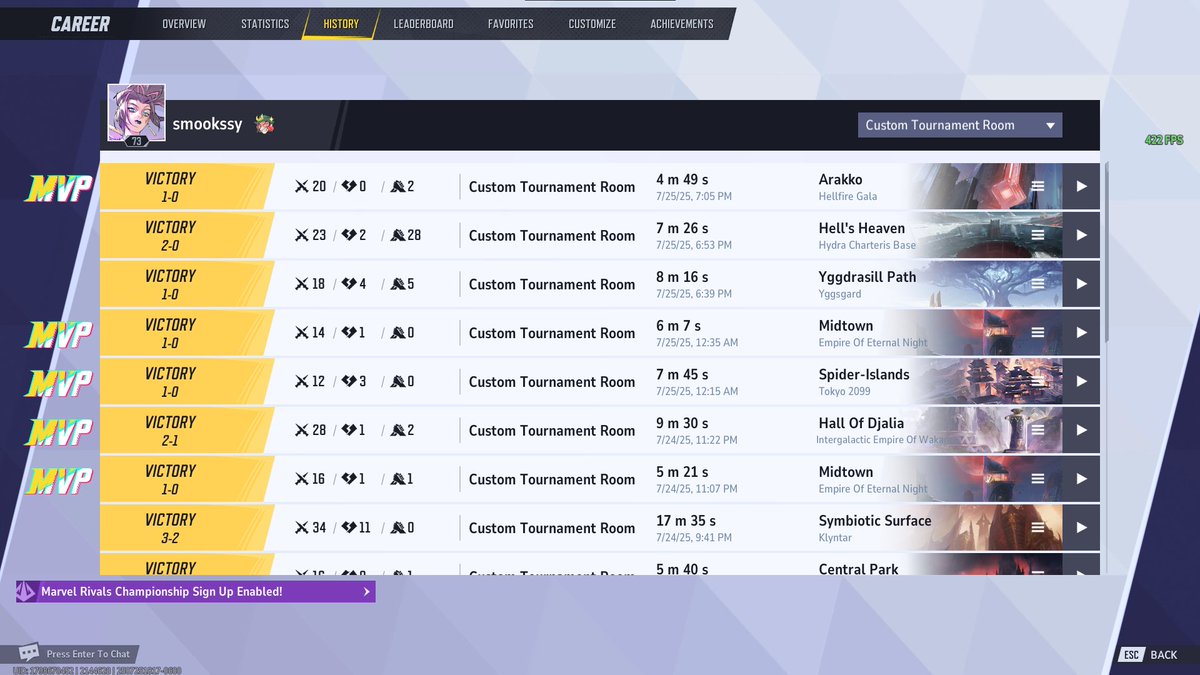1200x675 pixels.
Task: Click MVP badge on Arakko row
Action: click(x=59, y=187)
